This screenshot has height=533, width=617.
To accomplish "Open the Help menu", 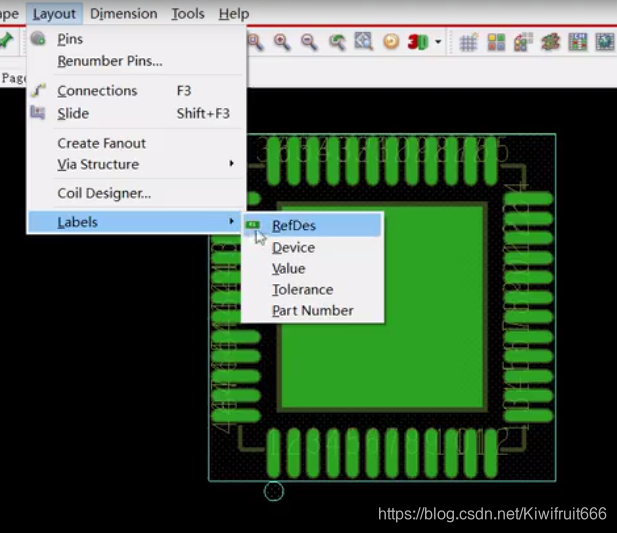I will click(234, 14).
